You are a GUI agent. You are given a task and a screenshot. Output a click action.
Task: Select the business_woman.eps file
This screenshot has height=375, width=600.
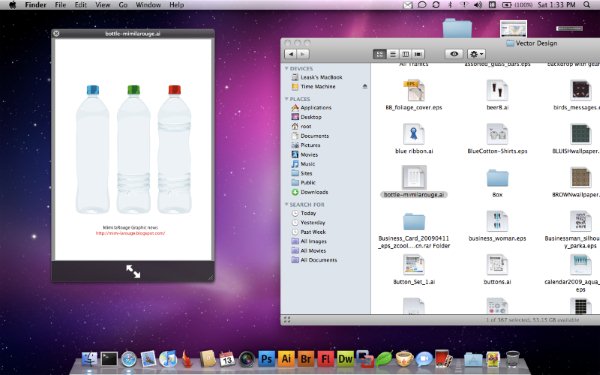coord(497,225)
